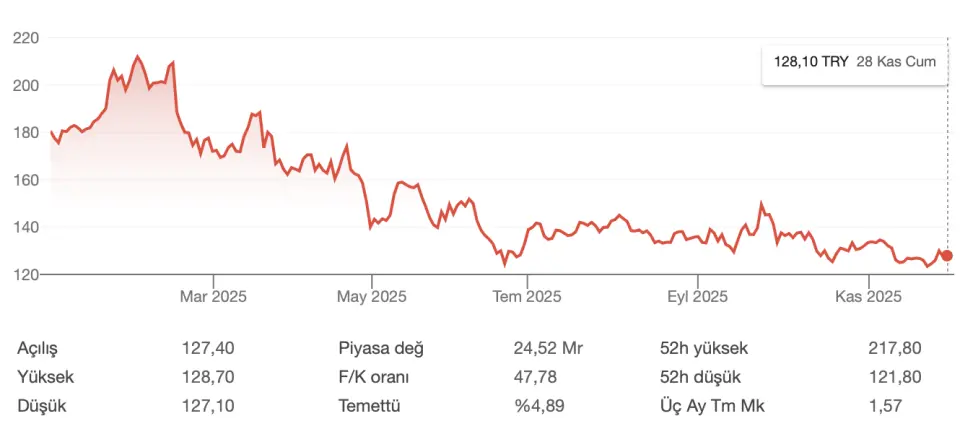The height and width of the screenshot is (442, 960).
Task: Click the 52h düşük stat label
Action: 699,377
